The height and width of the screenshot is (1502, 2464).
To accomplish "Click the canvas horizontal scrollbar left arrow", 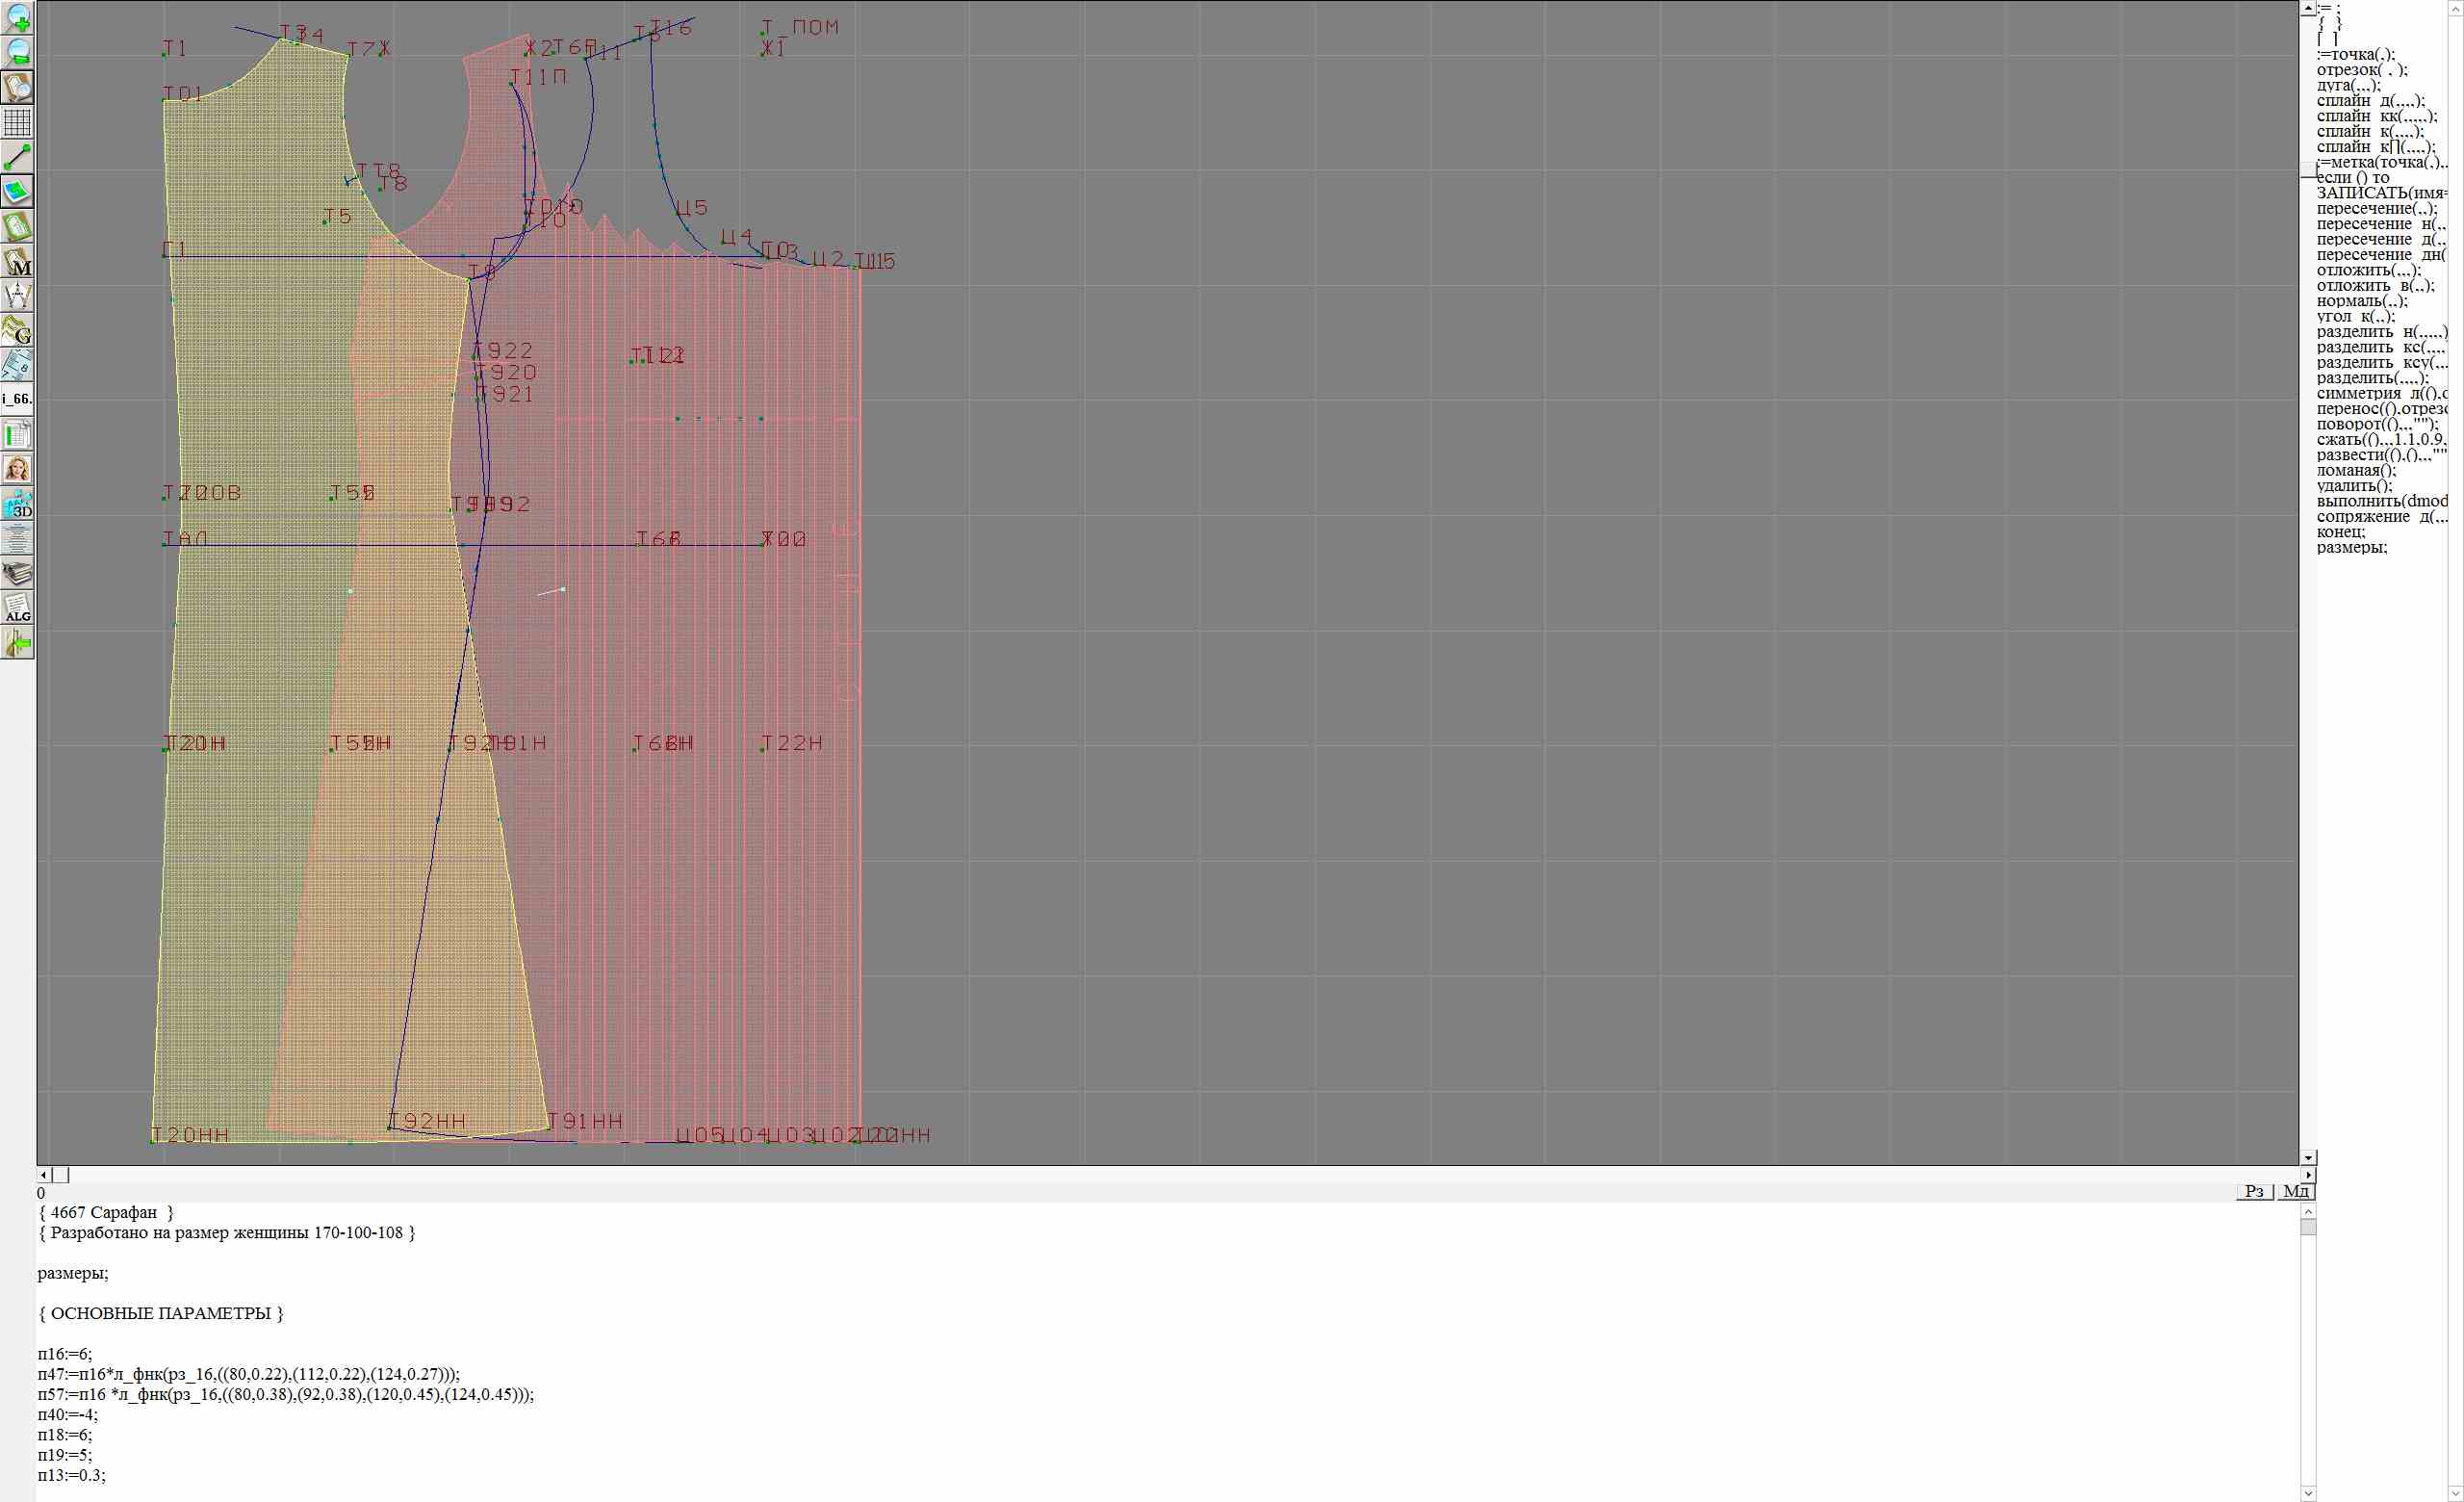I will click(x=43, y=1175).
